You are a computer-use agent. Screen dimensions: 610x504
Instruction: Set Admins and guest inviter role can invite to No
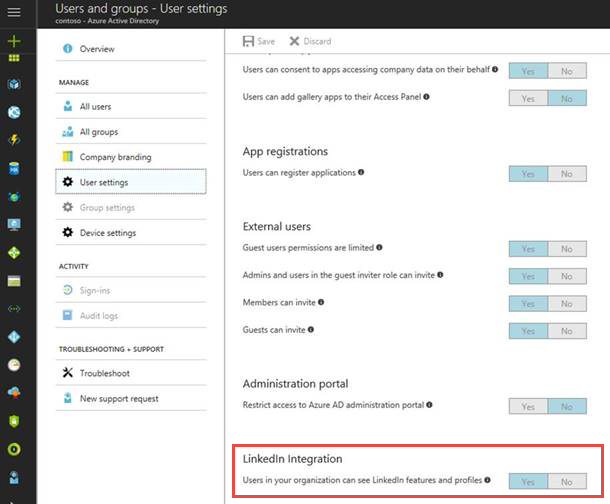point(567,276)
